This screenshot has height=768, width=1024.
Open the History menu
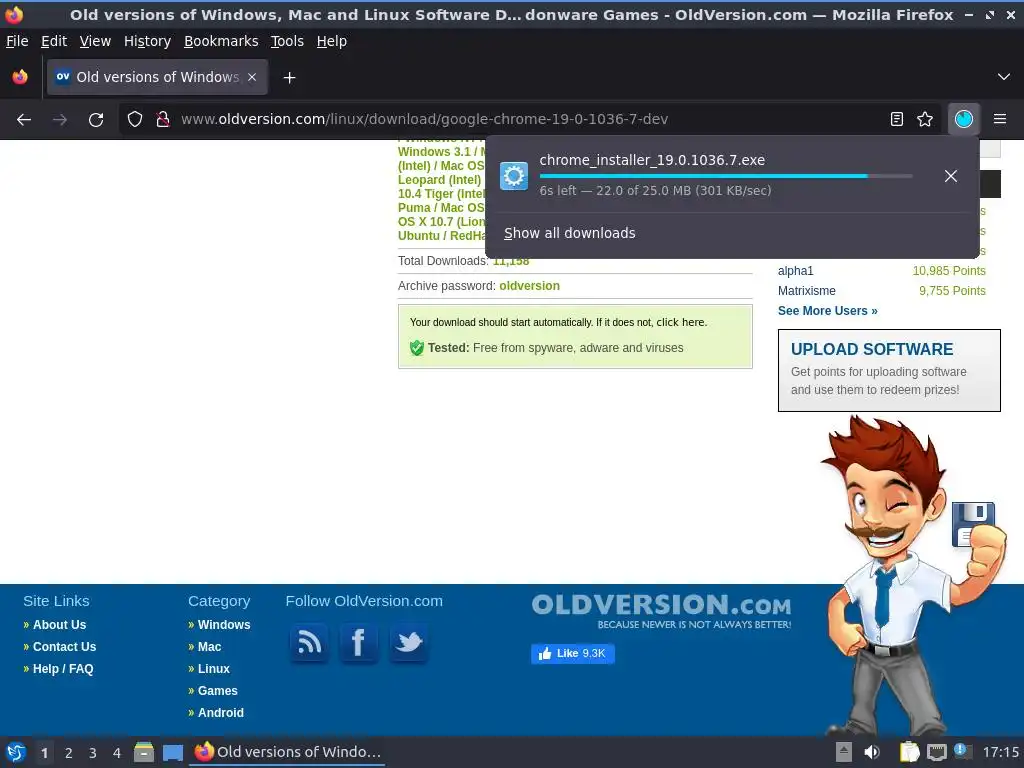[148, 41]
